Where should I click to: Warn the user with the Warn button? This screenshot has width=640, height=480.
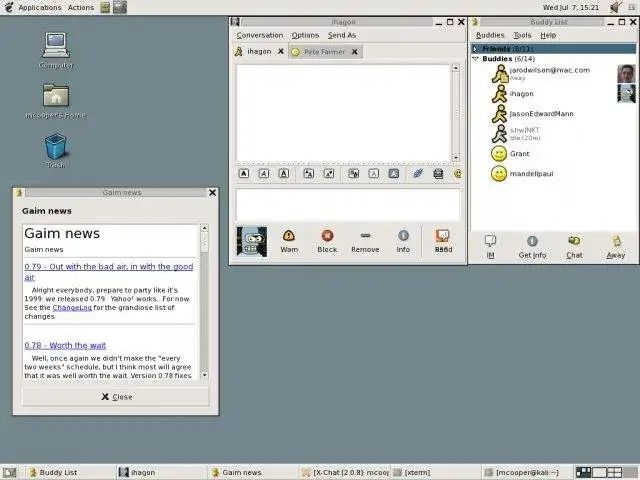pos(289,241)
